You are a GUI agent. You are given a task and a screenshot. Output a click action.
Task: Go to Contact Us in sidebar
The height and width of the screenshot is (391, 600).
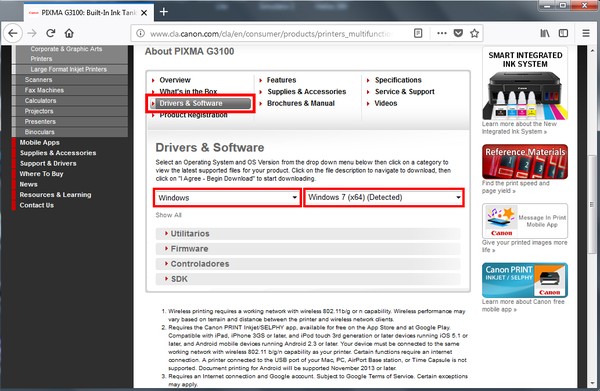point(36,205)
